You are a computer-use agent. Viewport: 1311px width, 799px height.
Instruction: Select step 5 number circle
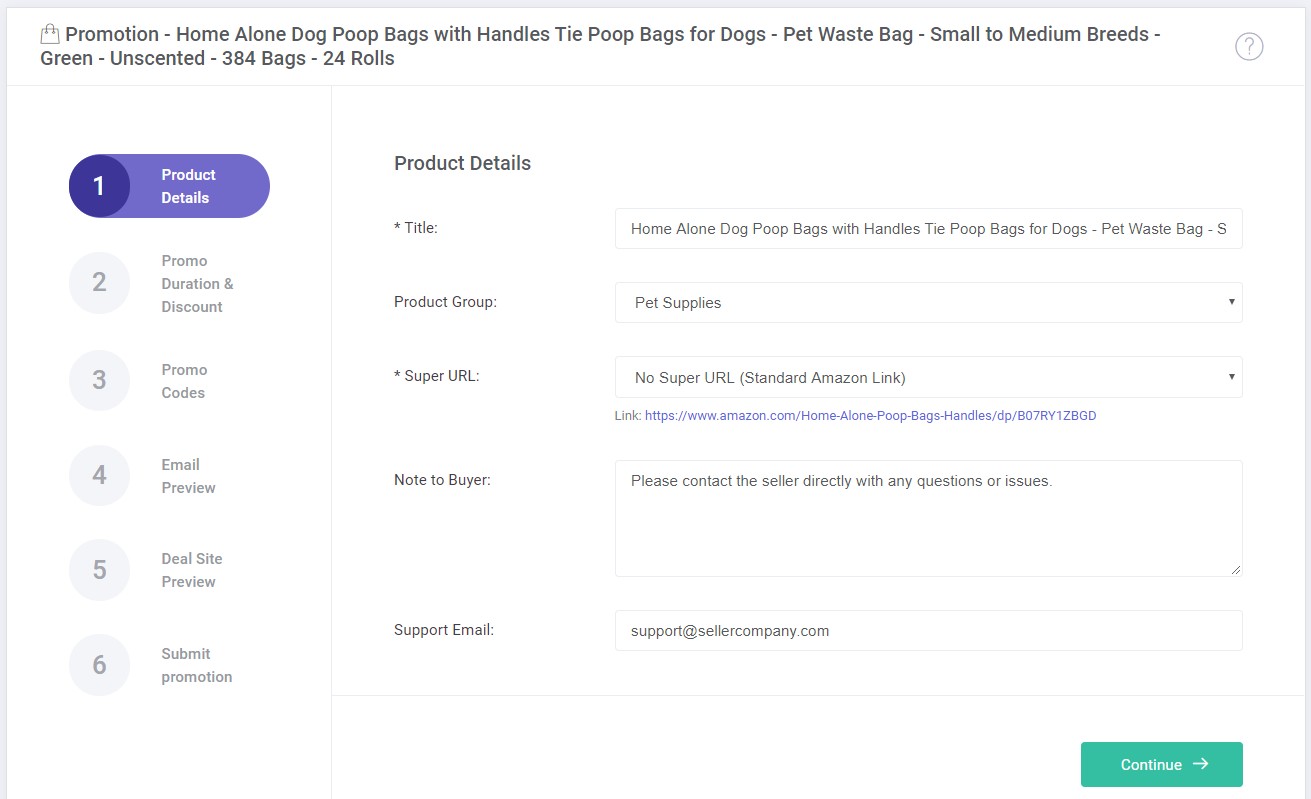(99, 570)
